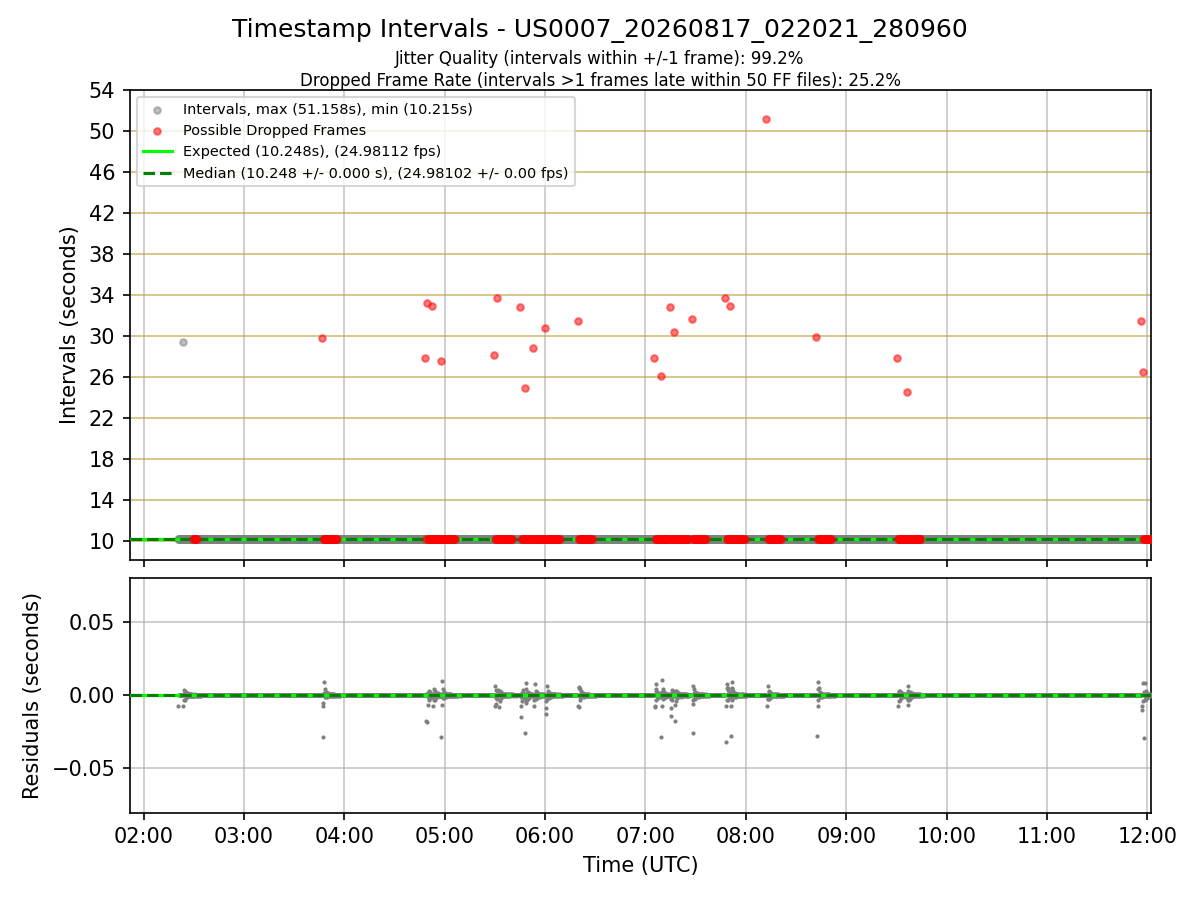Click the top red dropped-frame dot near 11:57
Screen dimensions: 1200x900
point(1141,321)
